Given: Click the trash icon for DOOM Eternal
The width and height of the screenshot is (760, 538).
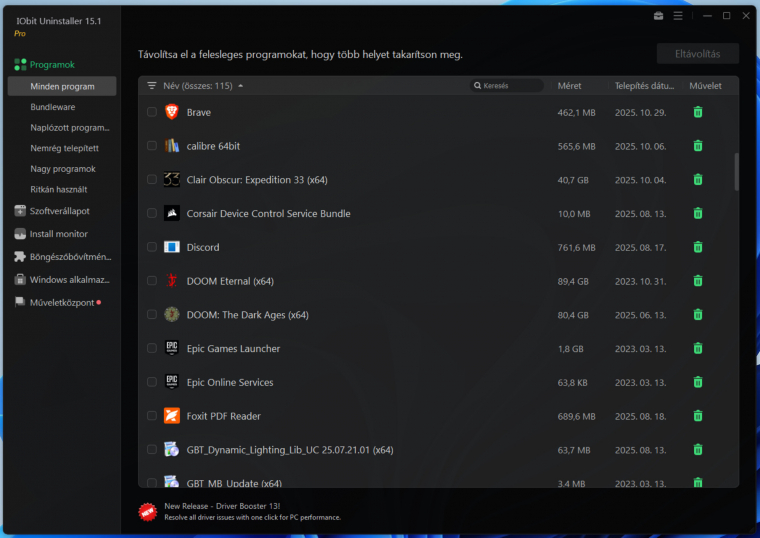Looking at the screenshot, I should tap(698, 281).
